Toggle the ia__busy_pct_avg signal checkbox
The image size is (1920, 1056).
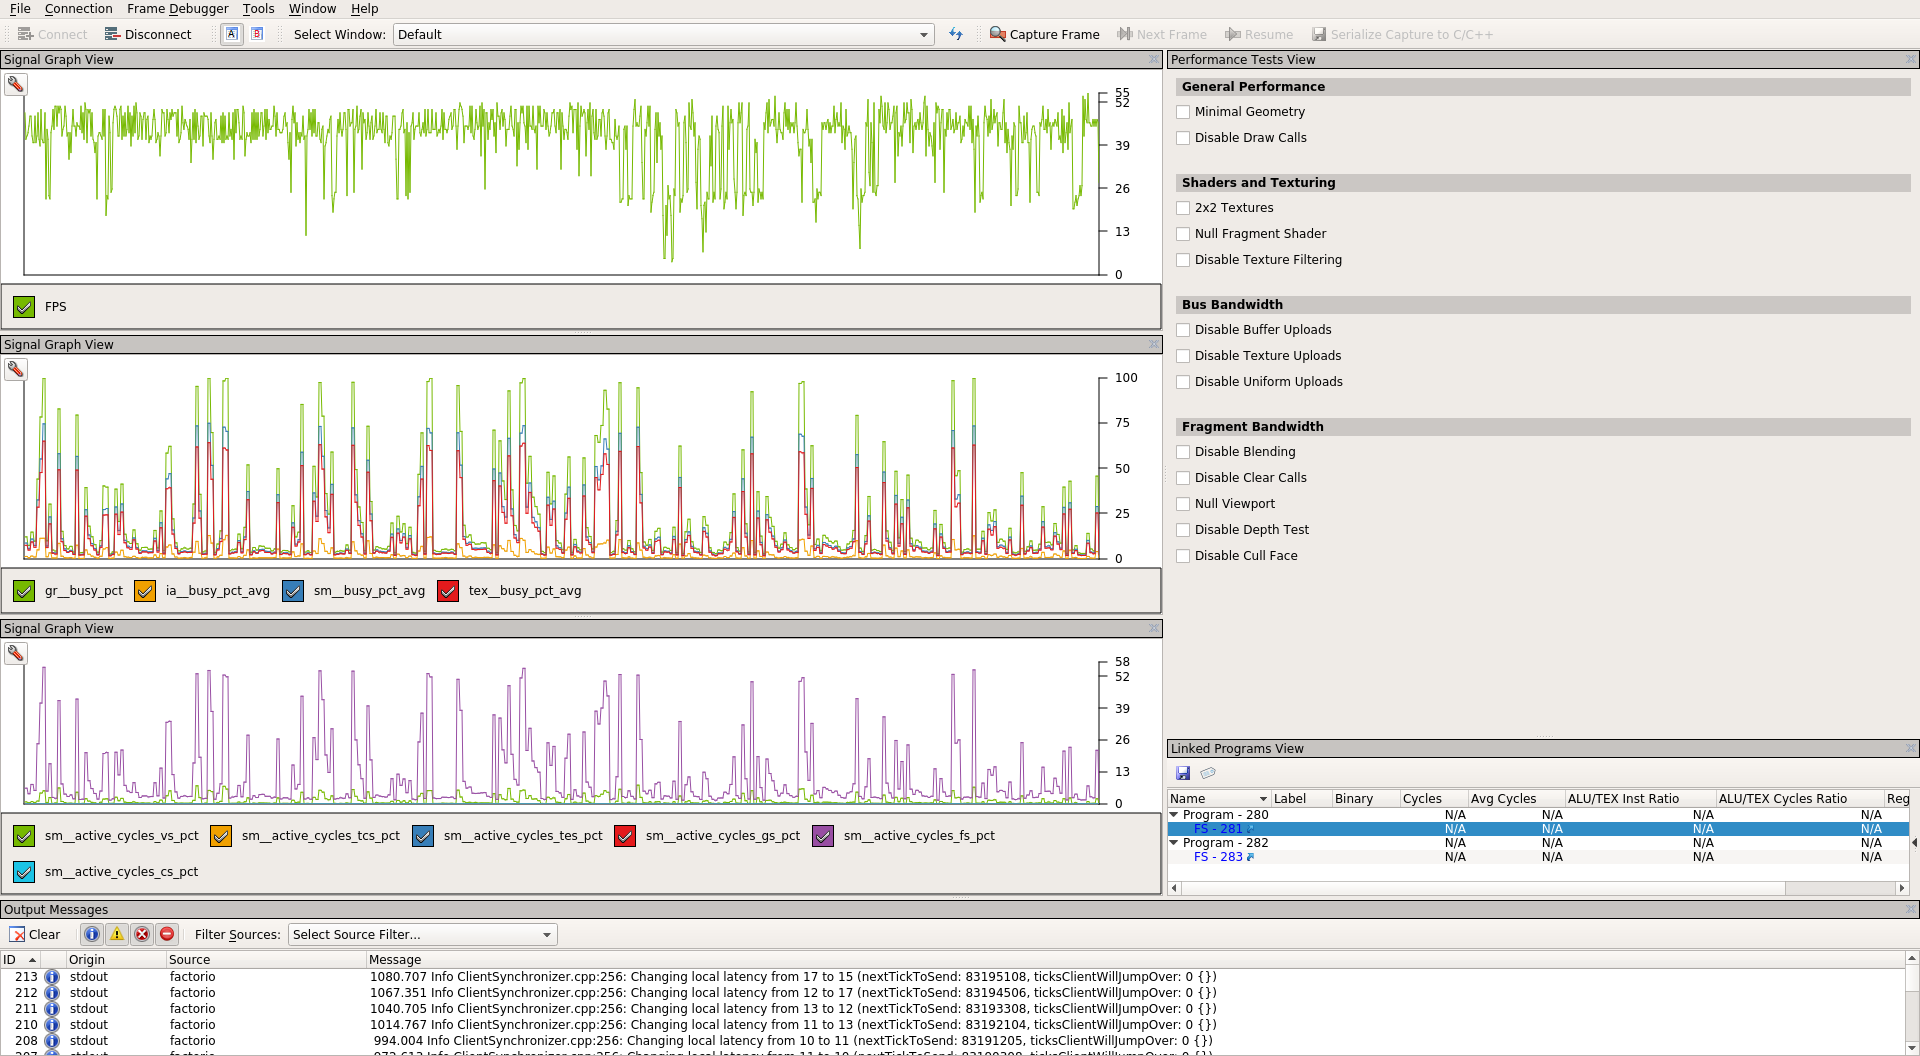pos(145,591)
